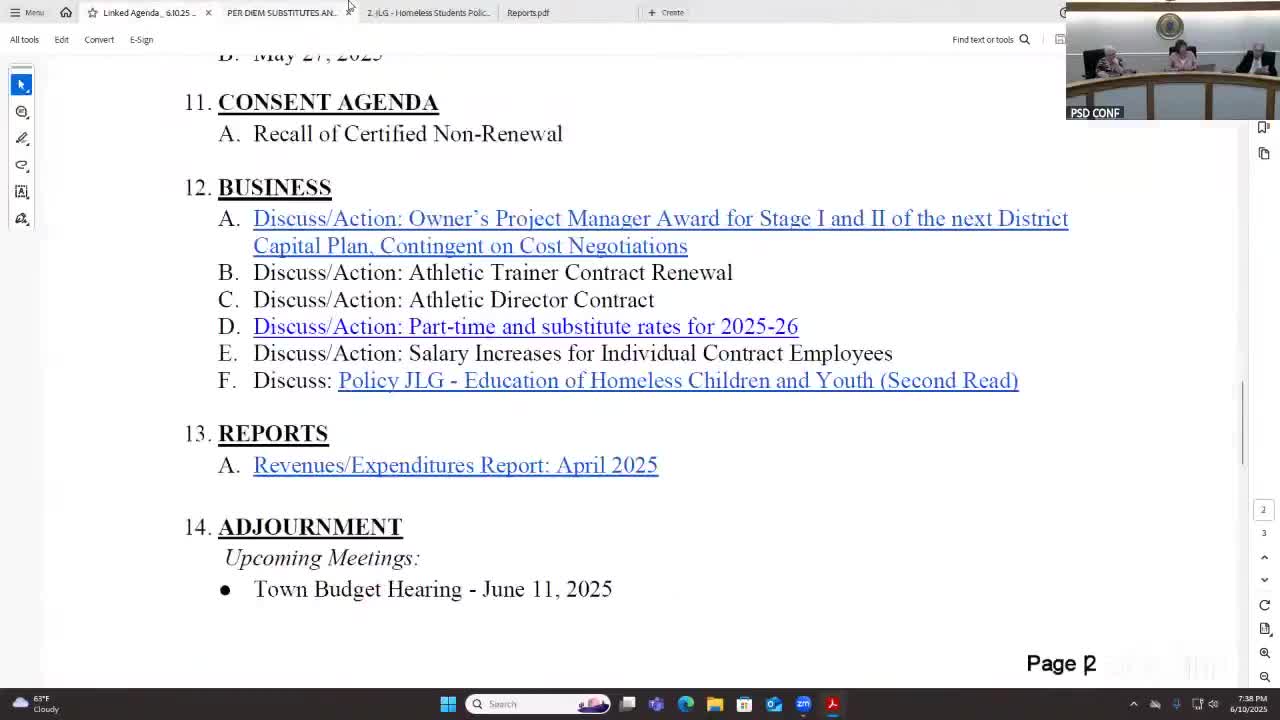
Task: Open Part-time and substitute rates link
Action: tap(525, 327)
